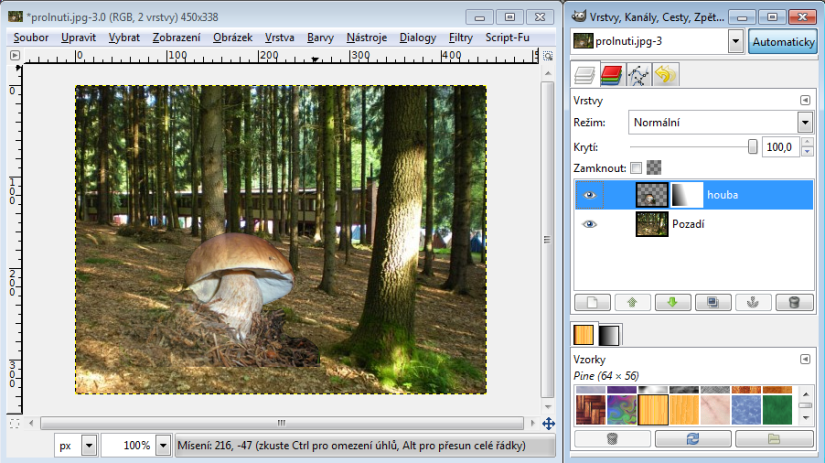Viewport: 825px width, 463px height.
Task: Open the Vrstvy panel configuration menu
Action: 805,100
